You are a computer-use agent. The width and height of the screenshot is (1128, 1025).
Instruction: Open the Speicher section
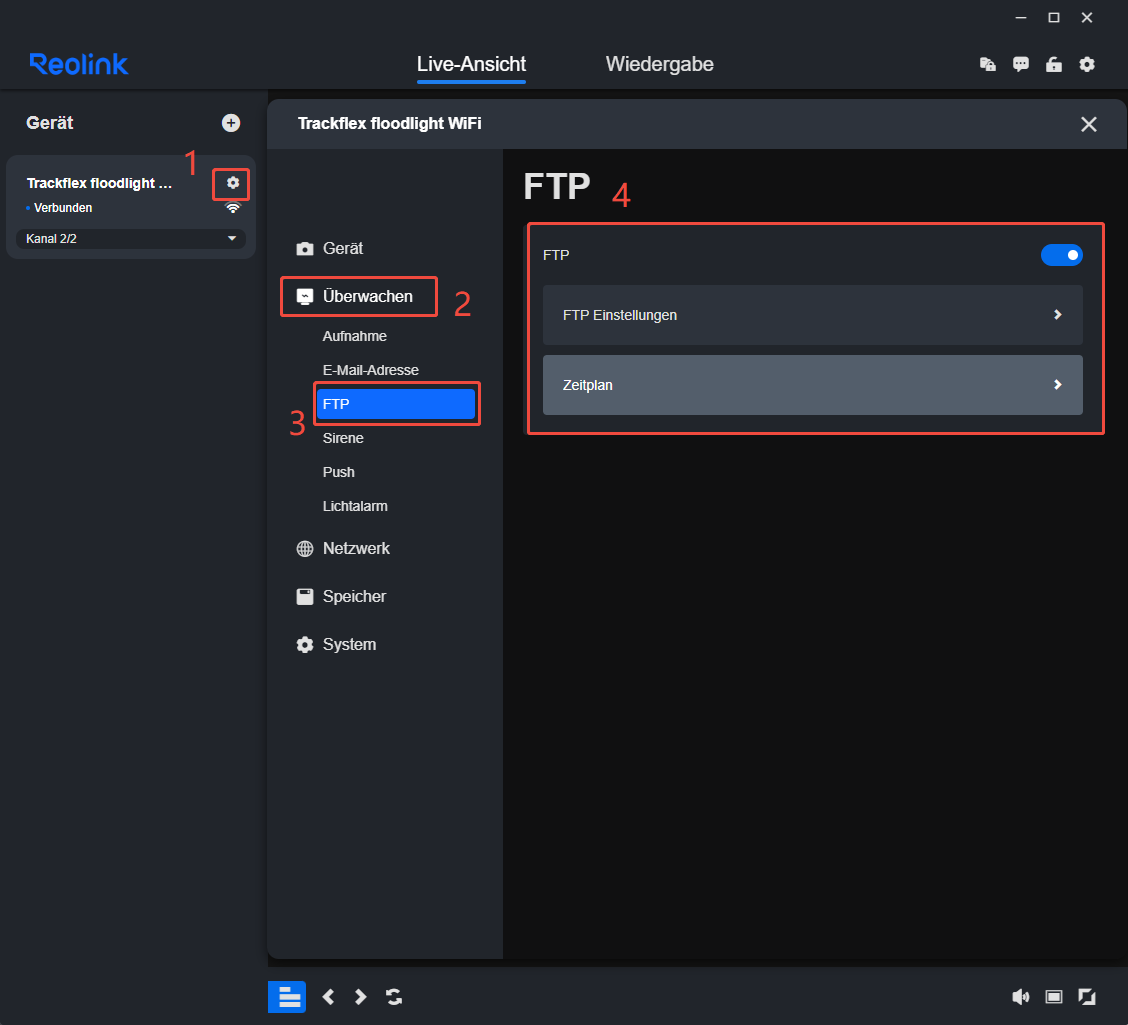[354, 596]
